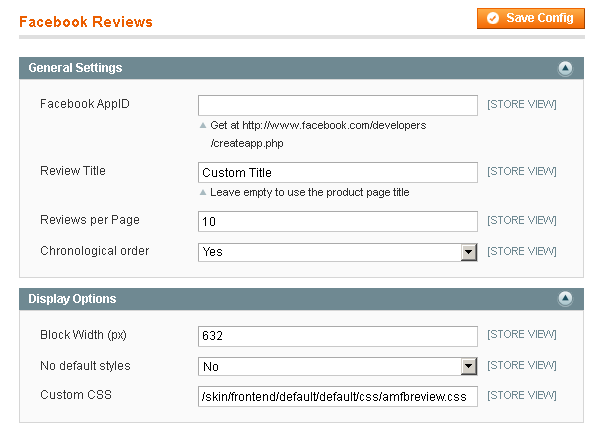Image resolution: width=600 pixels, height=440 pixels.
Task: Click the Facebook AppID input field
Action: pyautogui.click(x=338, y=105)
